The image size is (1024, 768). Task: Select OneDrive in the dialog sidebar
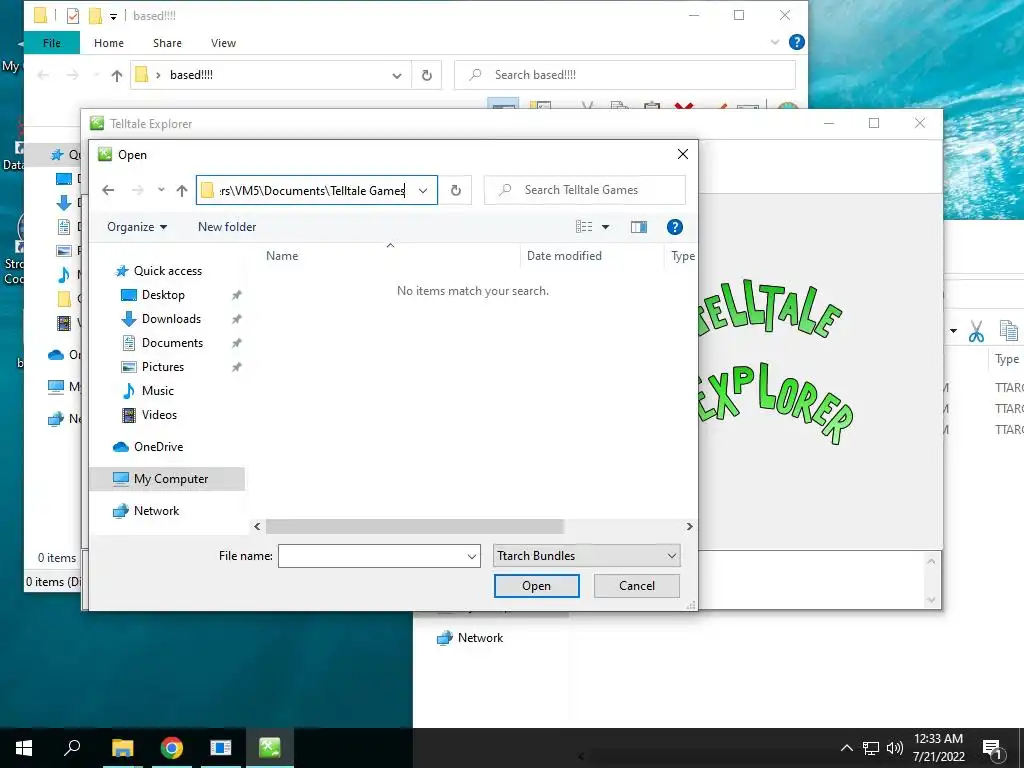(x=158, y=447)
